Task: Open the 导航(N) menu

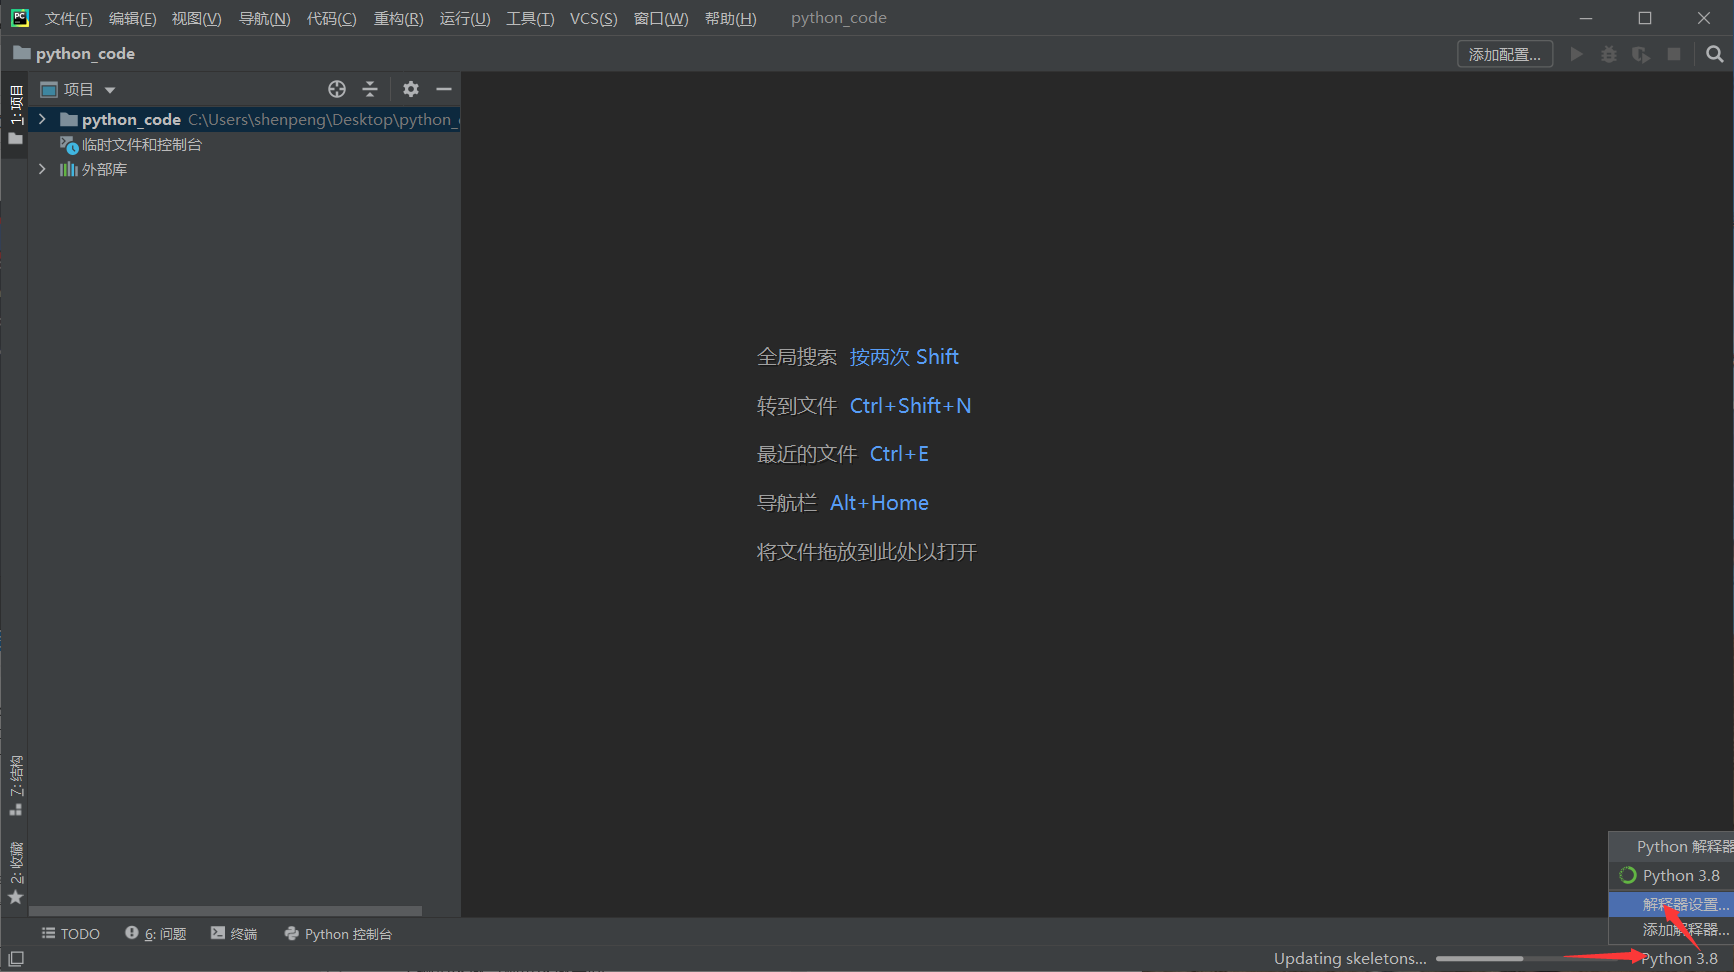Action: 264,18
